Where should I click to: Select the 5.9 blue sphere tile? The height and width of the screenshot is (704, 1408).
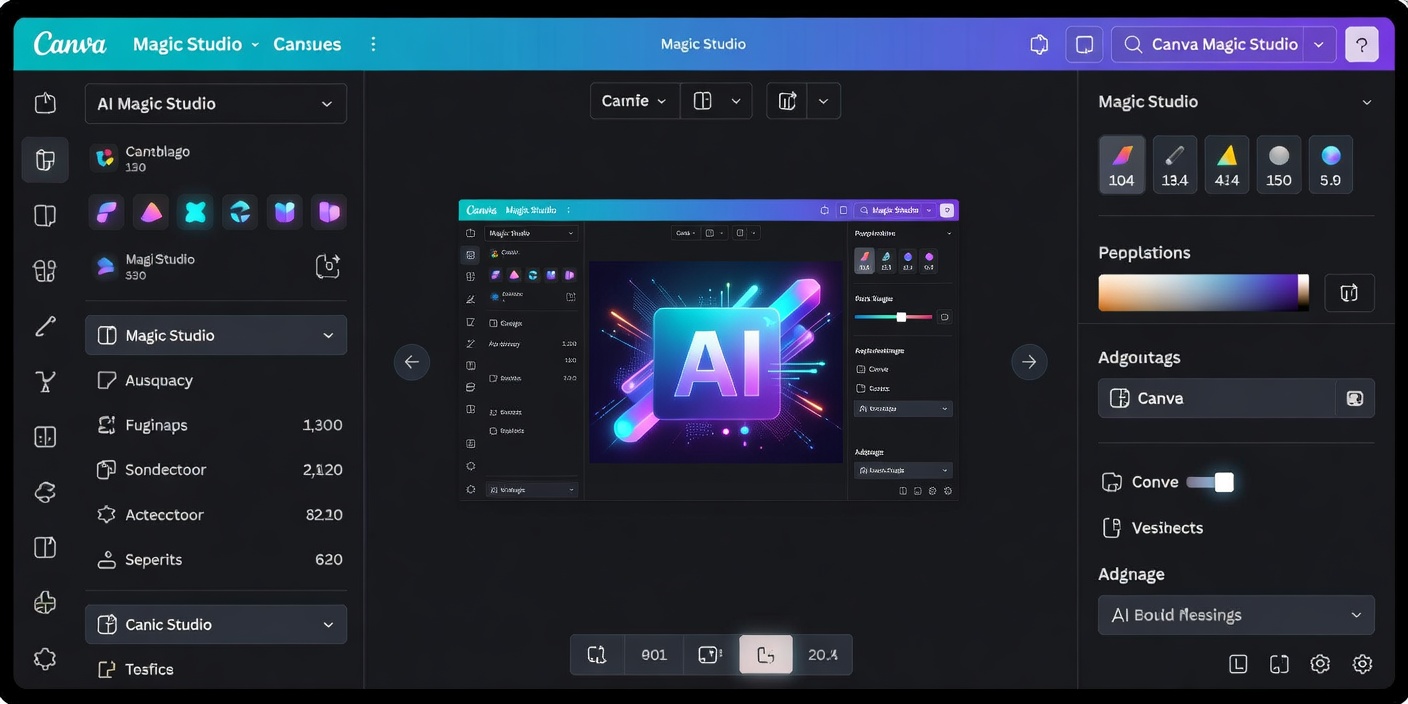[x=1331, y=165]
